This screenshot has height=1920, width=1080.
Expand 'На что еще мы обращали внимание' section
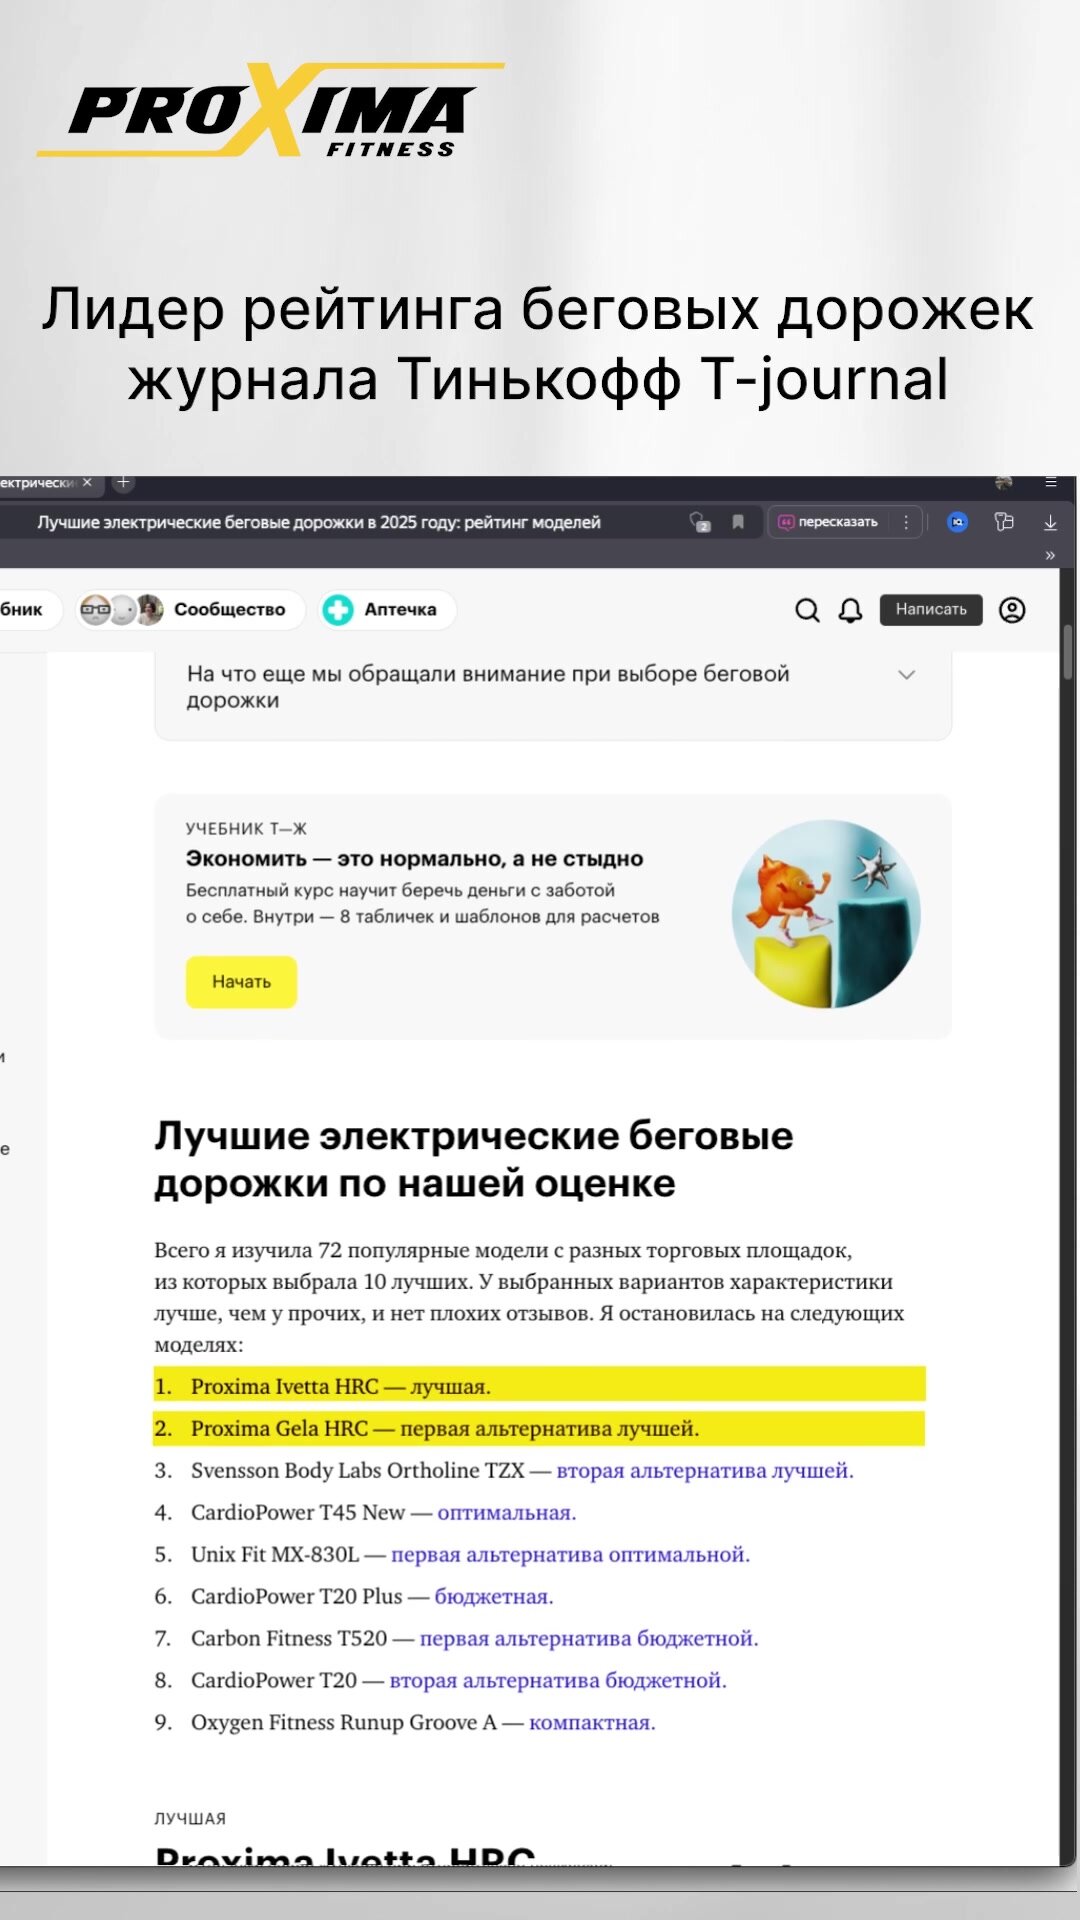552,687
